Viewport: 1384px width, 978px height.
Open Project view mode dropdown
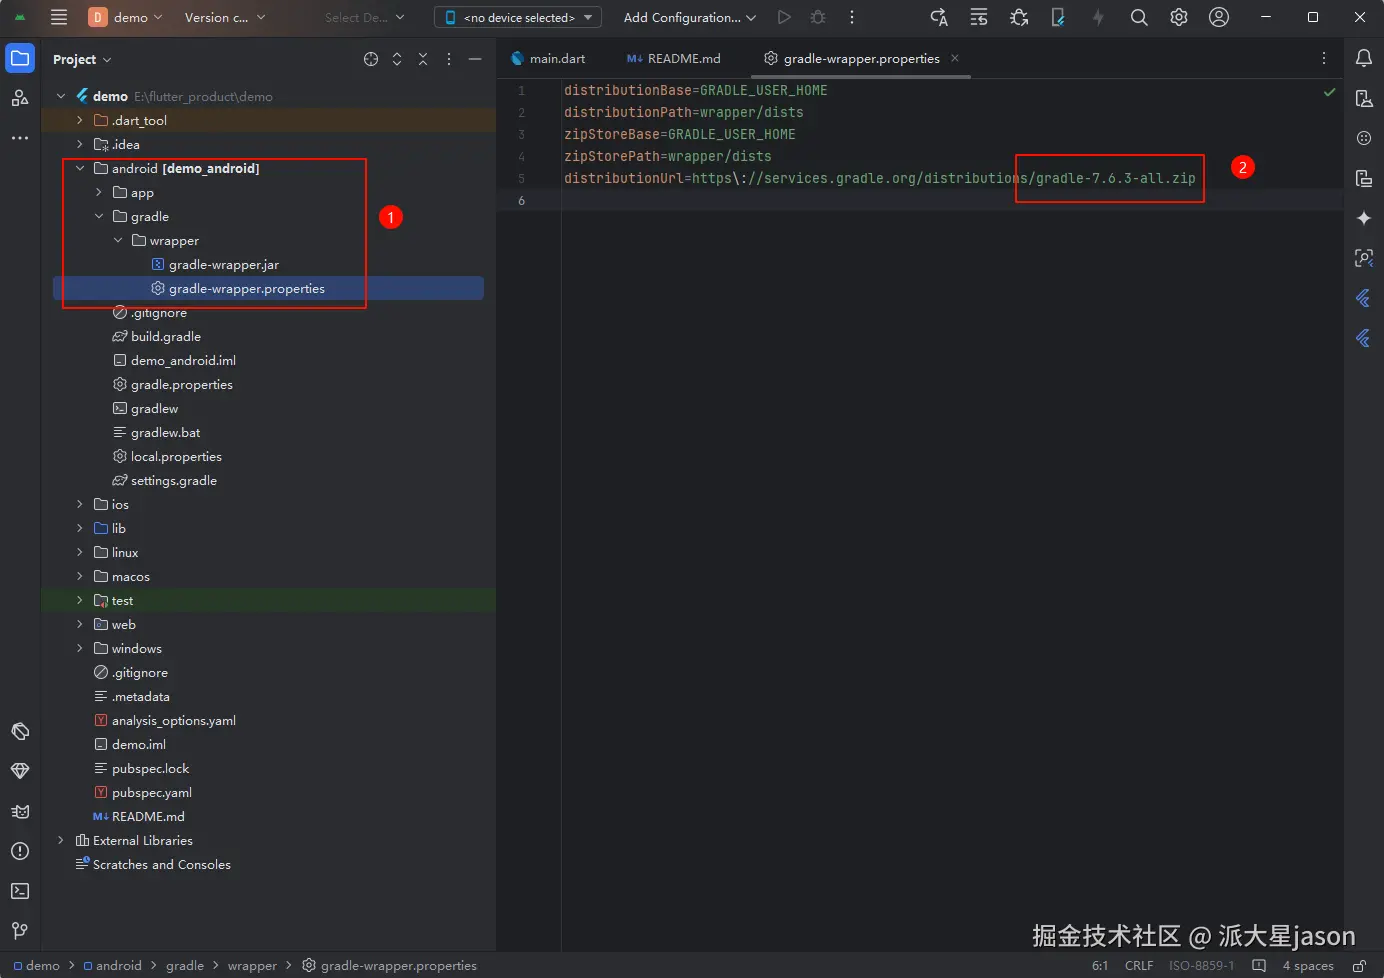pyautogui.click(x=82, y=59)
